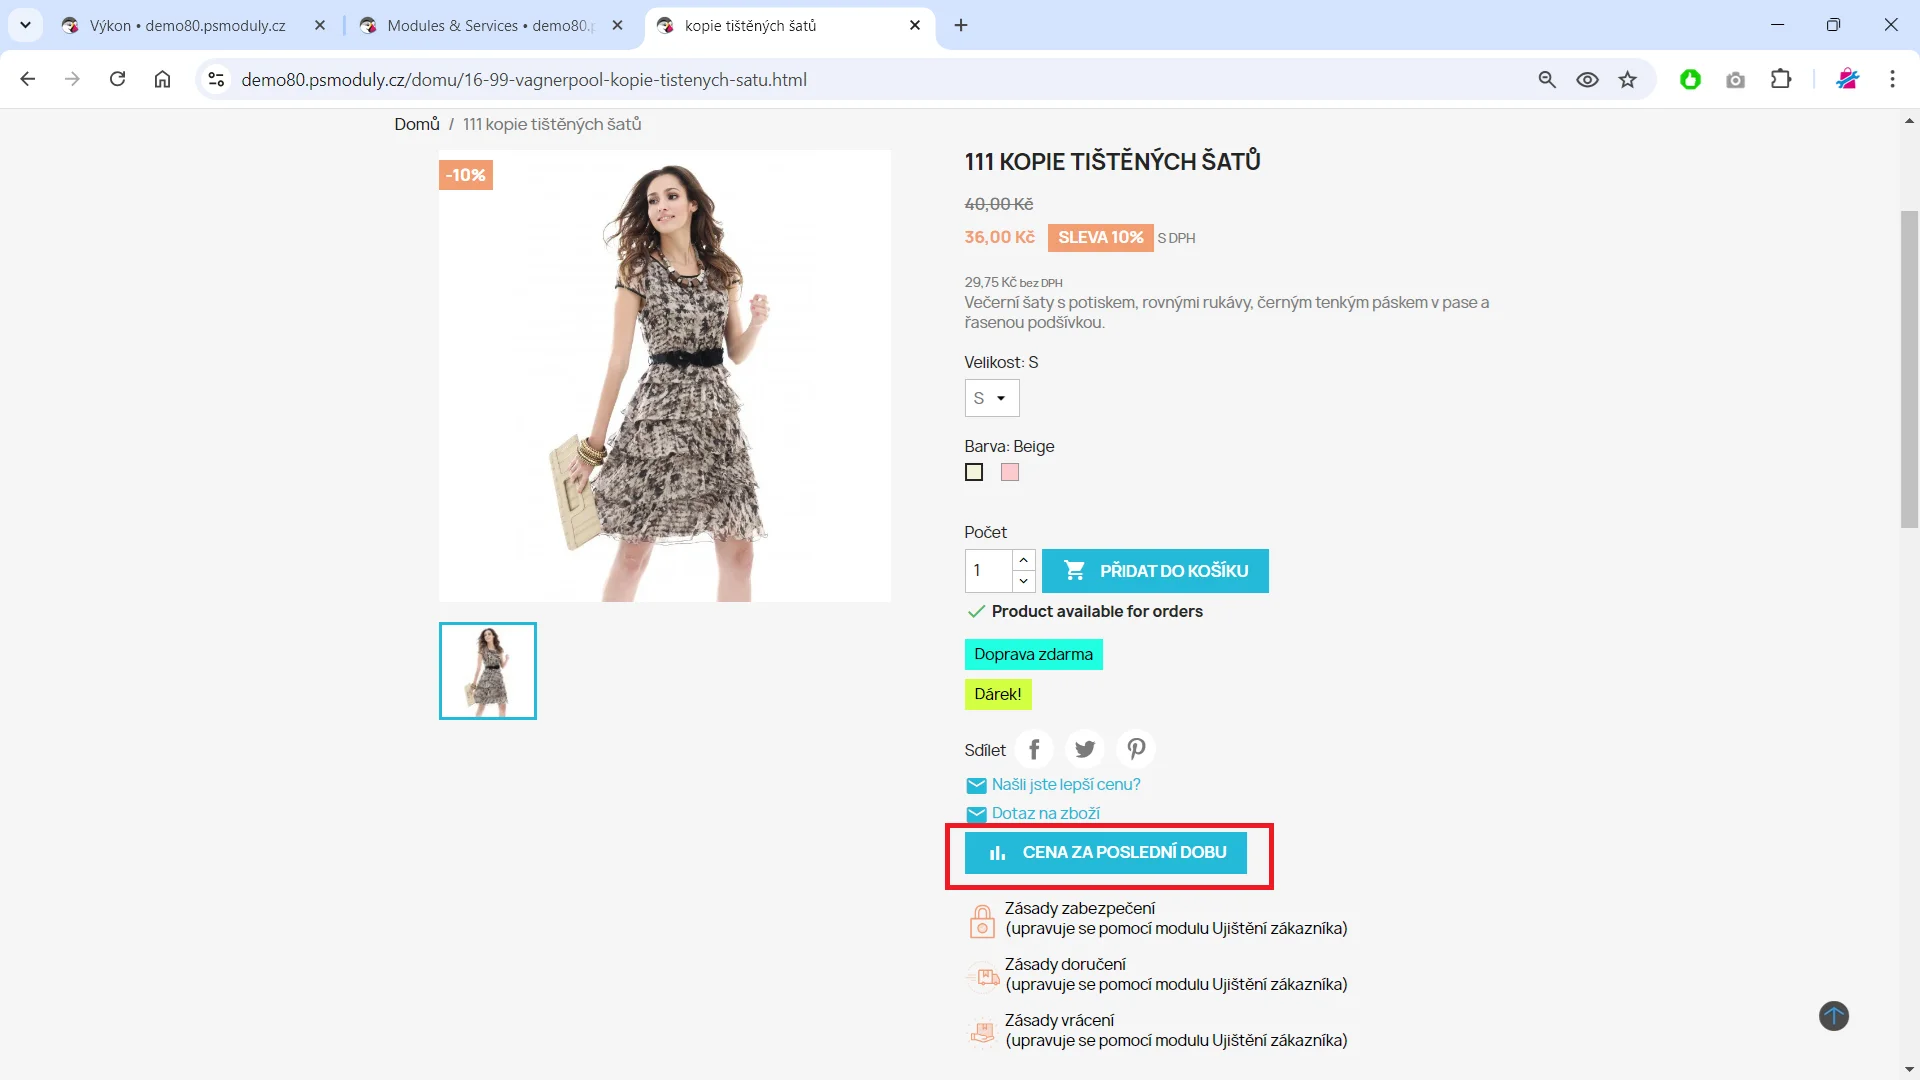
Task: Open the browser extensions puzzle icon
Action: (1781, 80)
